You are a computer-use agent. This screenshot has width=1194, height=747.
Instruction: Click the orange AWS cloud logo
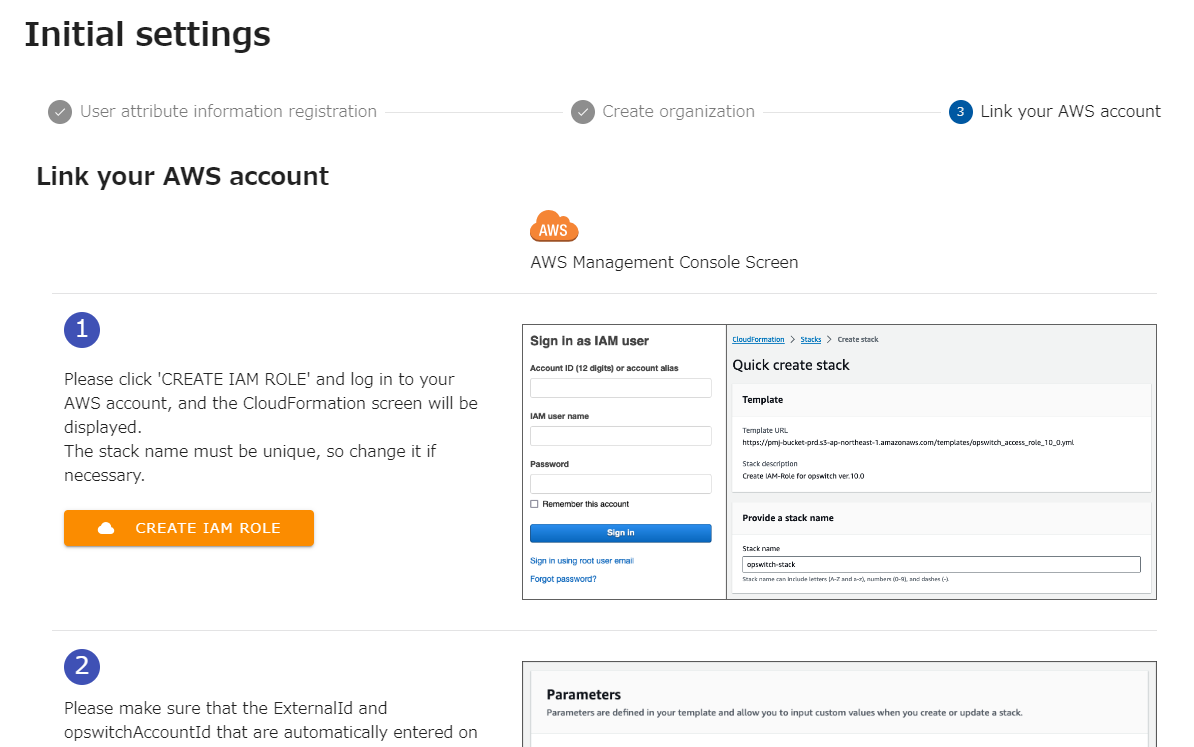coord(554,226)
